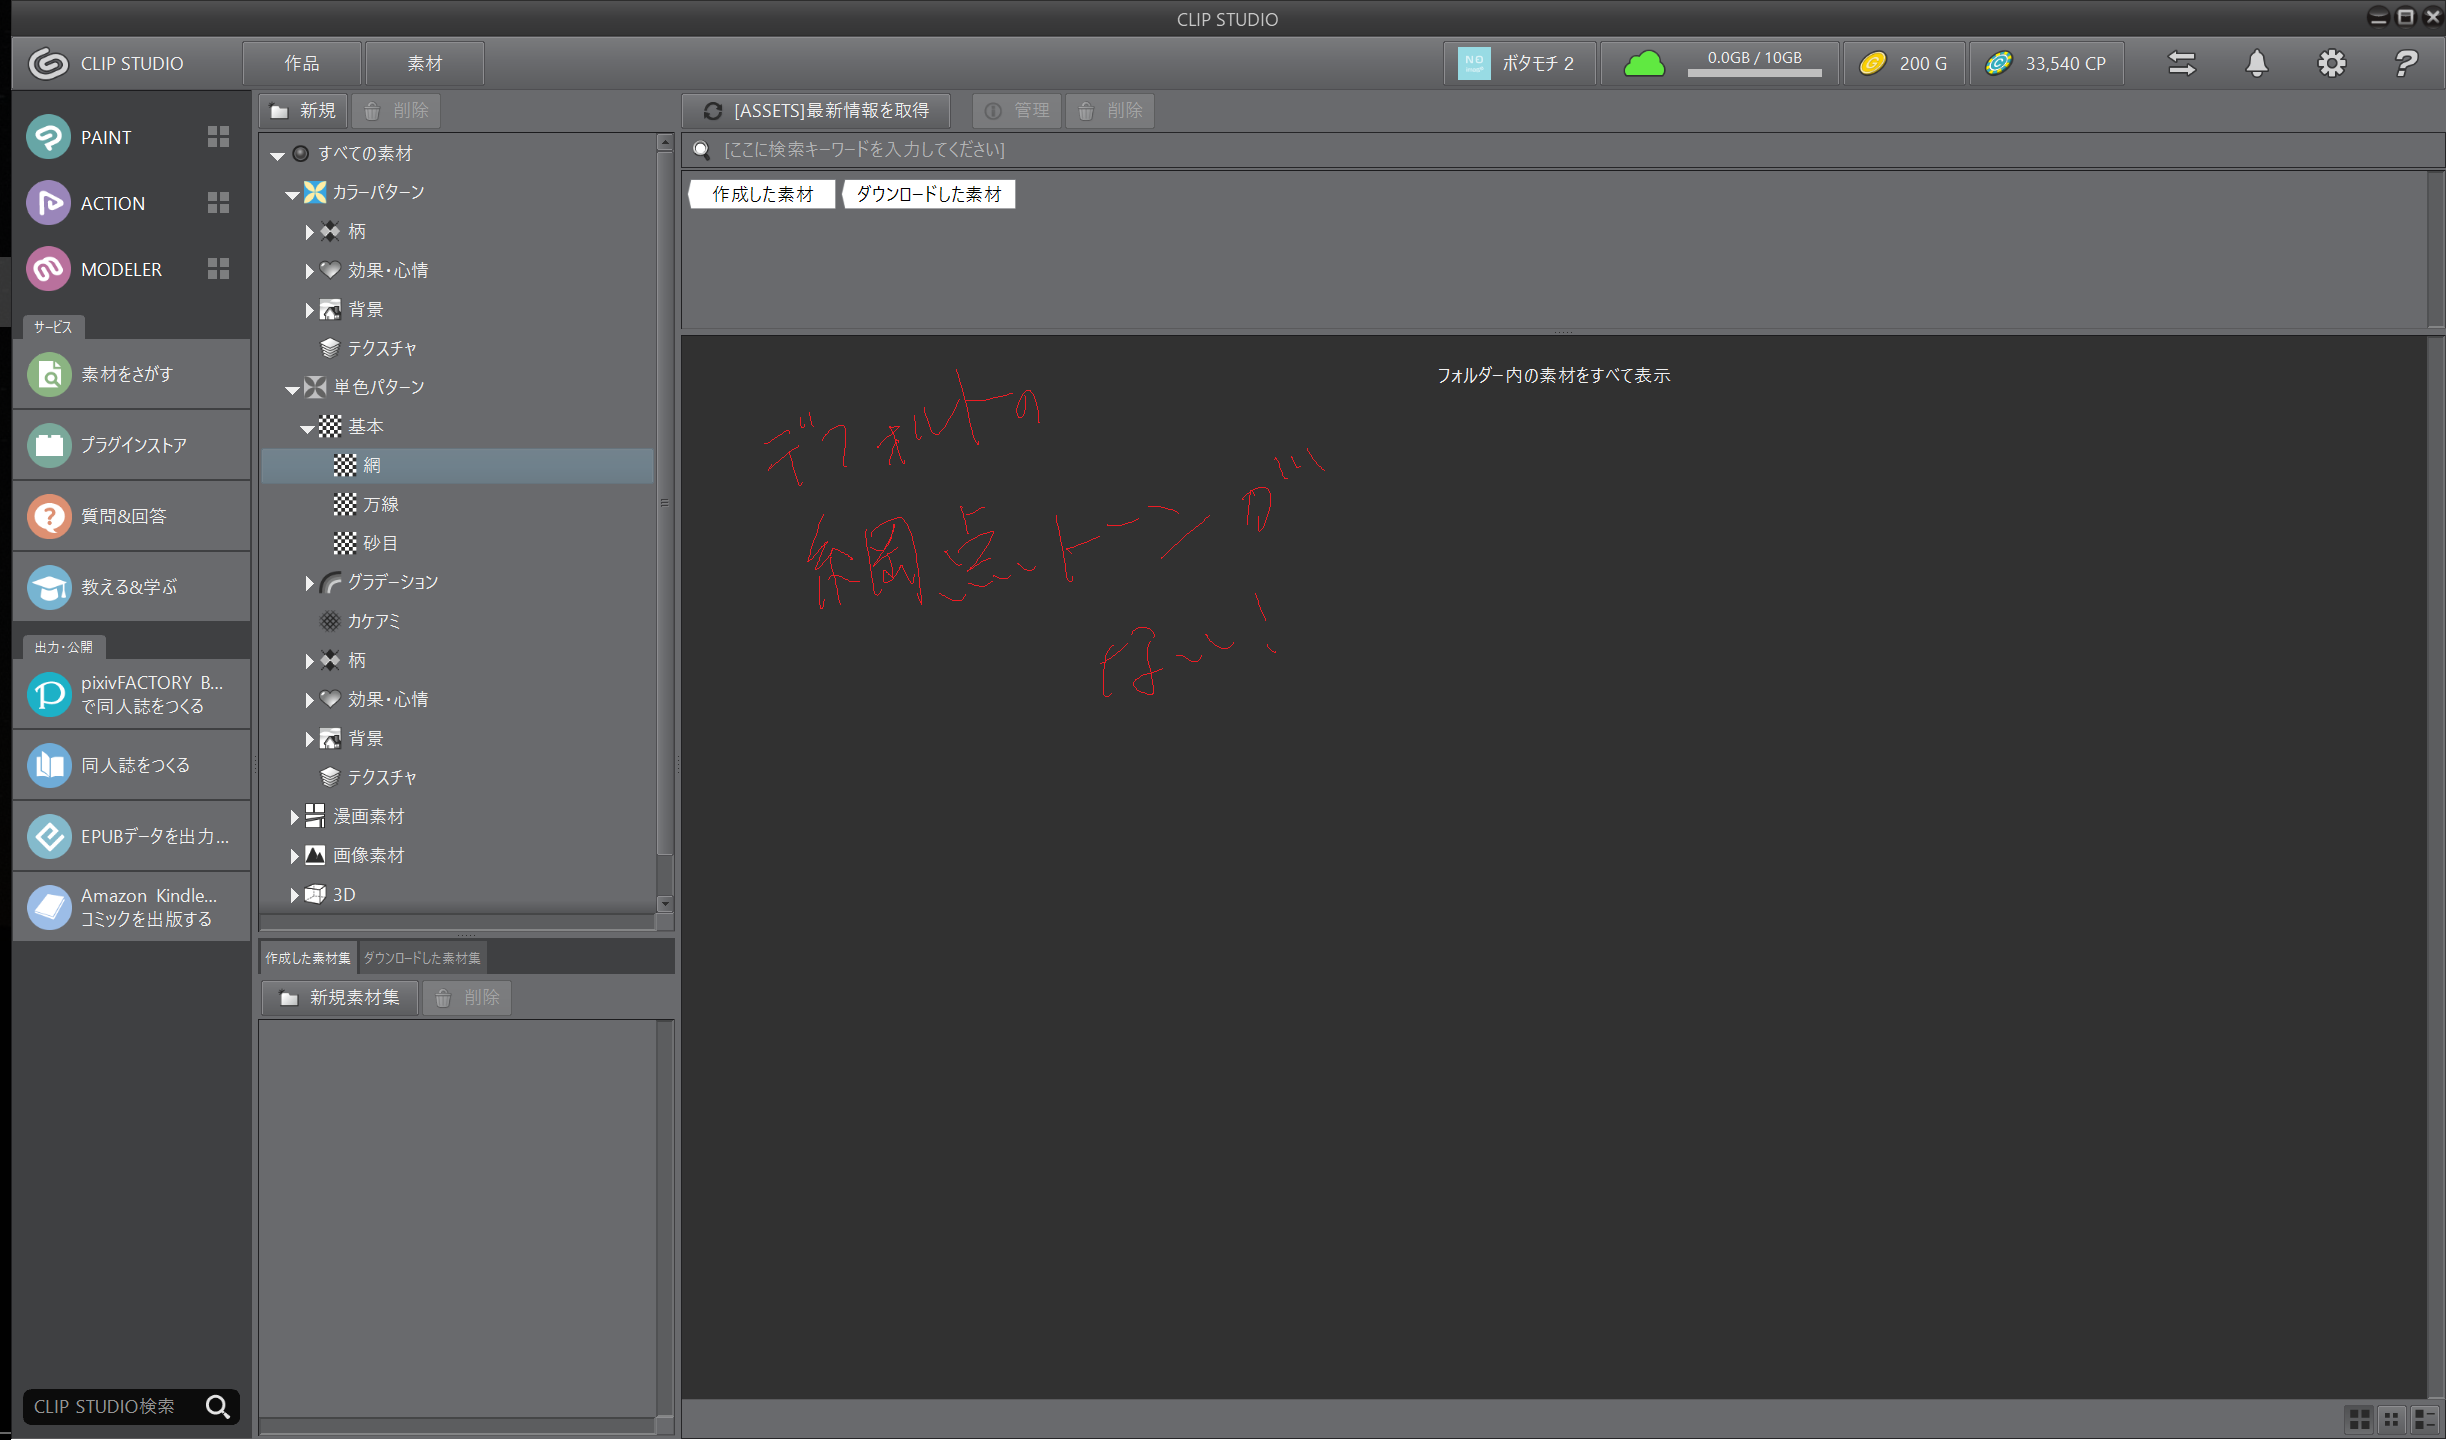Click the material search keyword field
The height and width of the screenshot is (1440, 2446).
point(1200,150)
